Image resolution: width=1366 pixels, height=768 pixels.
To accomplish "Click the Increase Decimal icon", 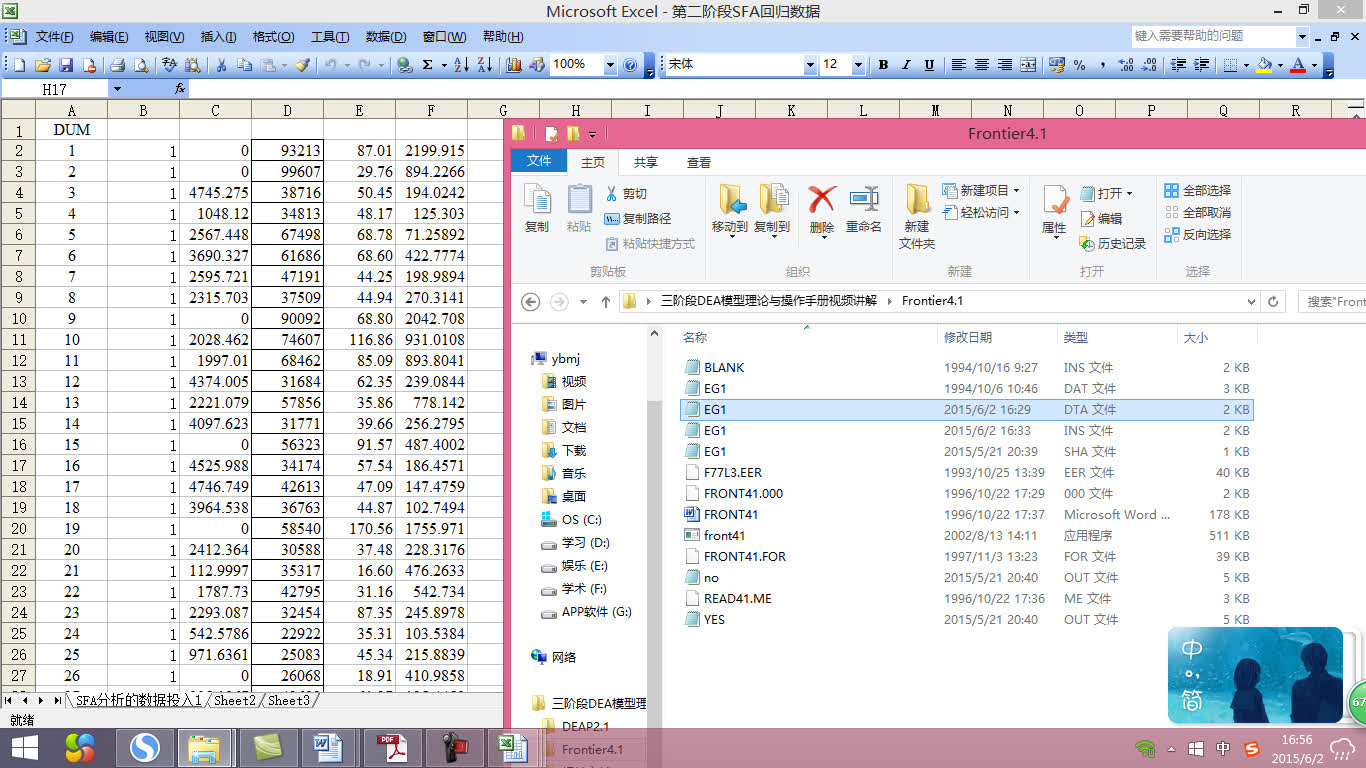I will coord(1126,65).
